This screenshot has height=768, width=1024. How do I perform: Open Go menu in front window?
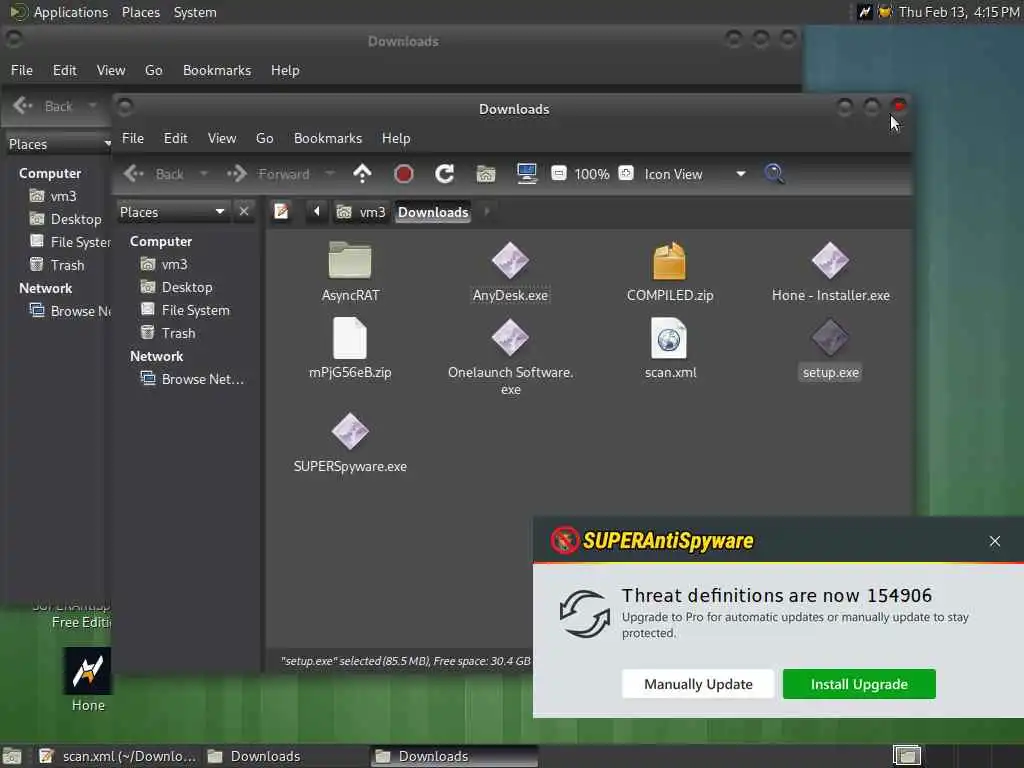[x=264, y=138]
